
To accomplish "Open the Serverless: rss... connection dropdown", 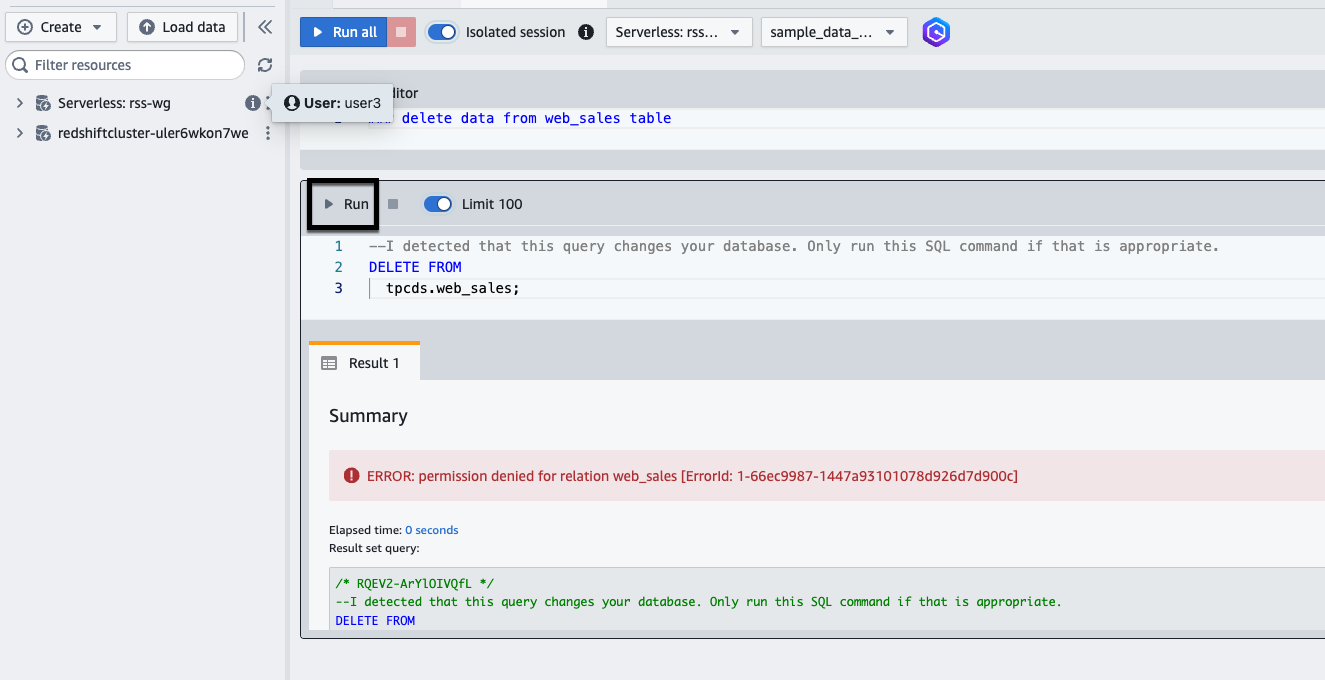I will [x=678, y=32].
